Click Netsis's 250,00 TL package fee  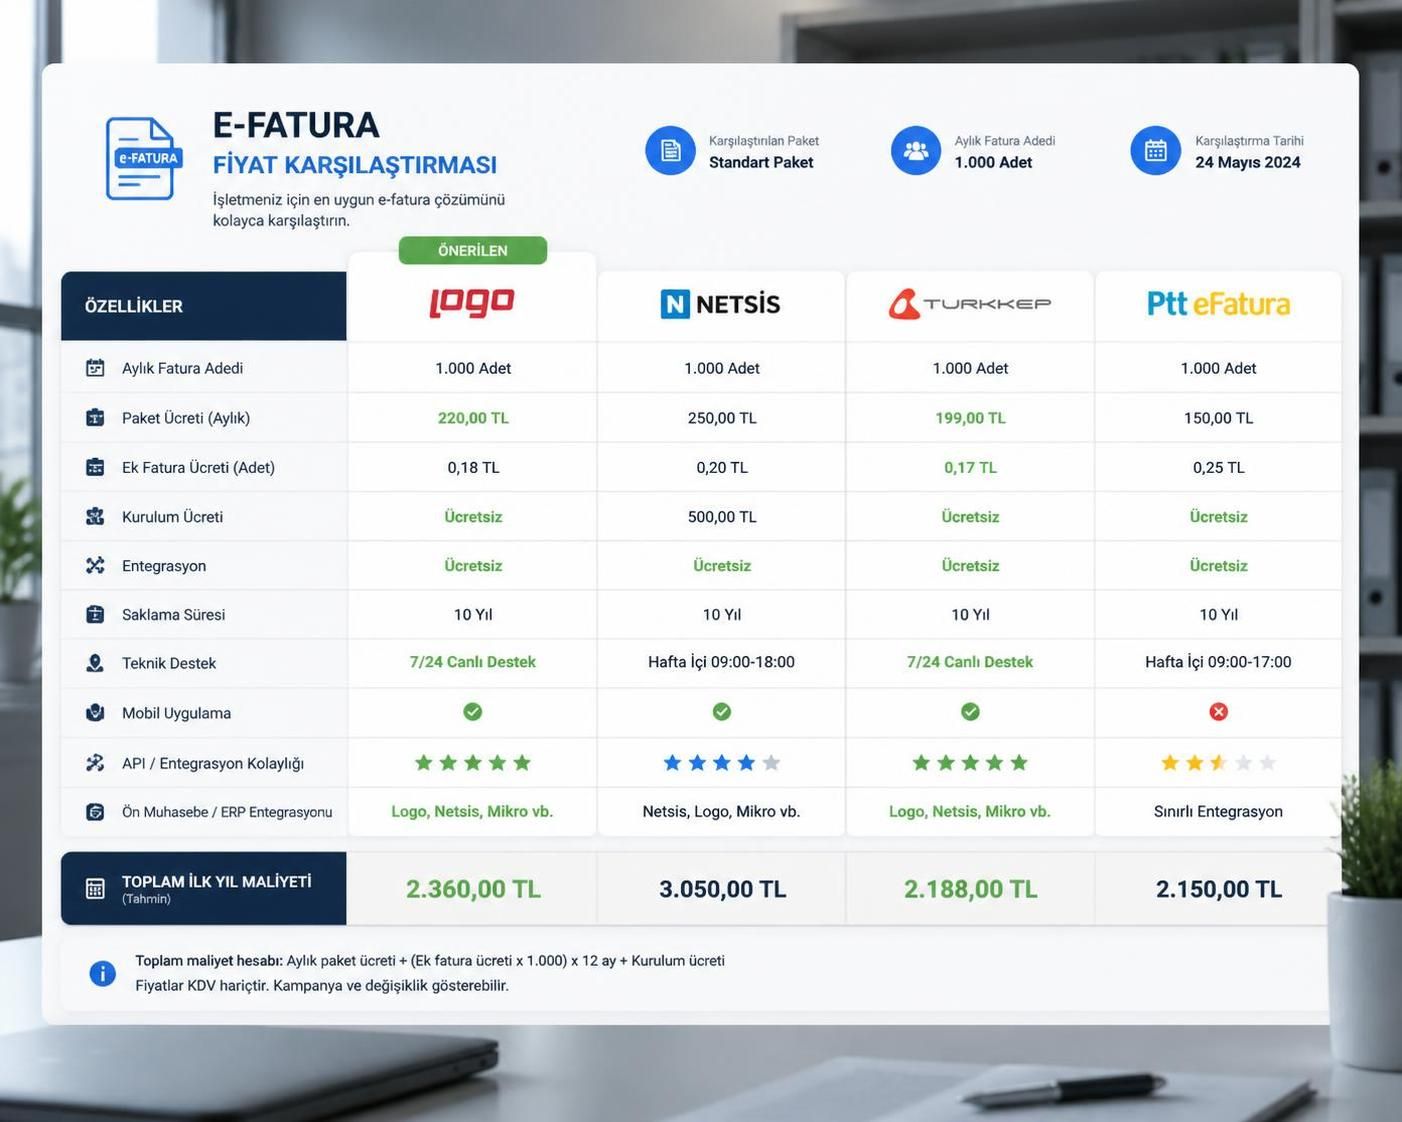pyautogui.click(x=722, y=418)
